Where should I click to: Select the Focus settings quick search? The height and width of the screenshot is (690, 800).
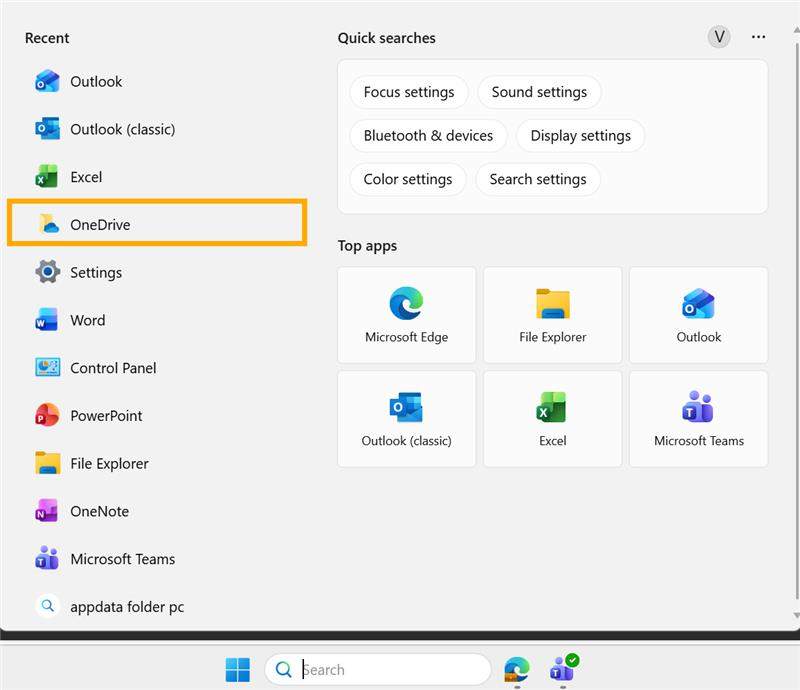[409, 91]
